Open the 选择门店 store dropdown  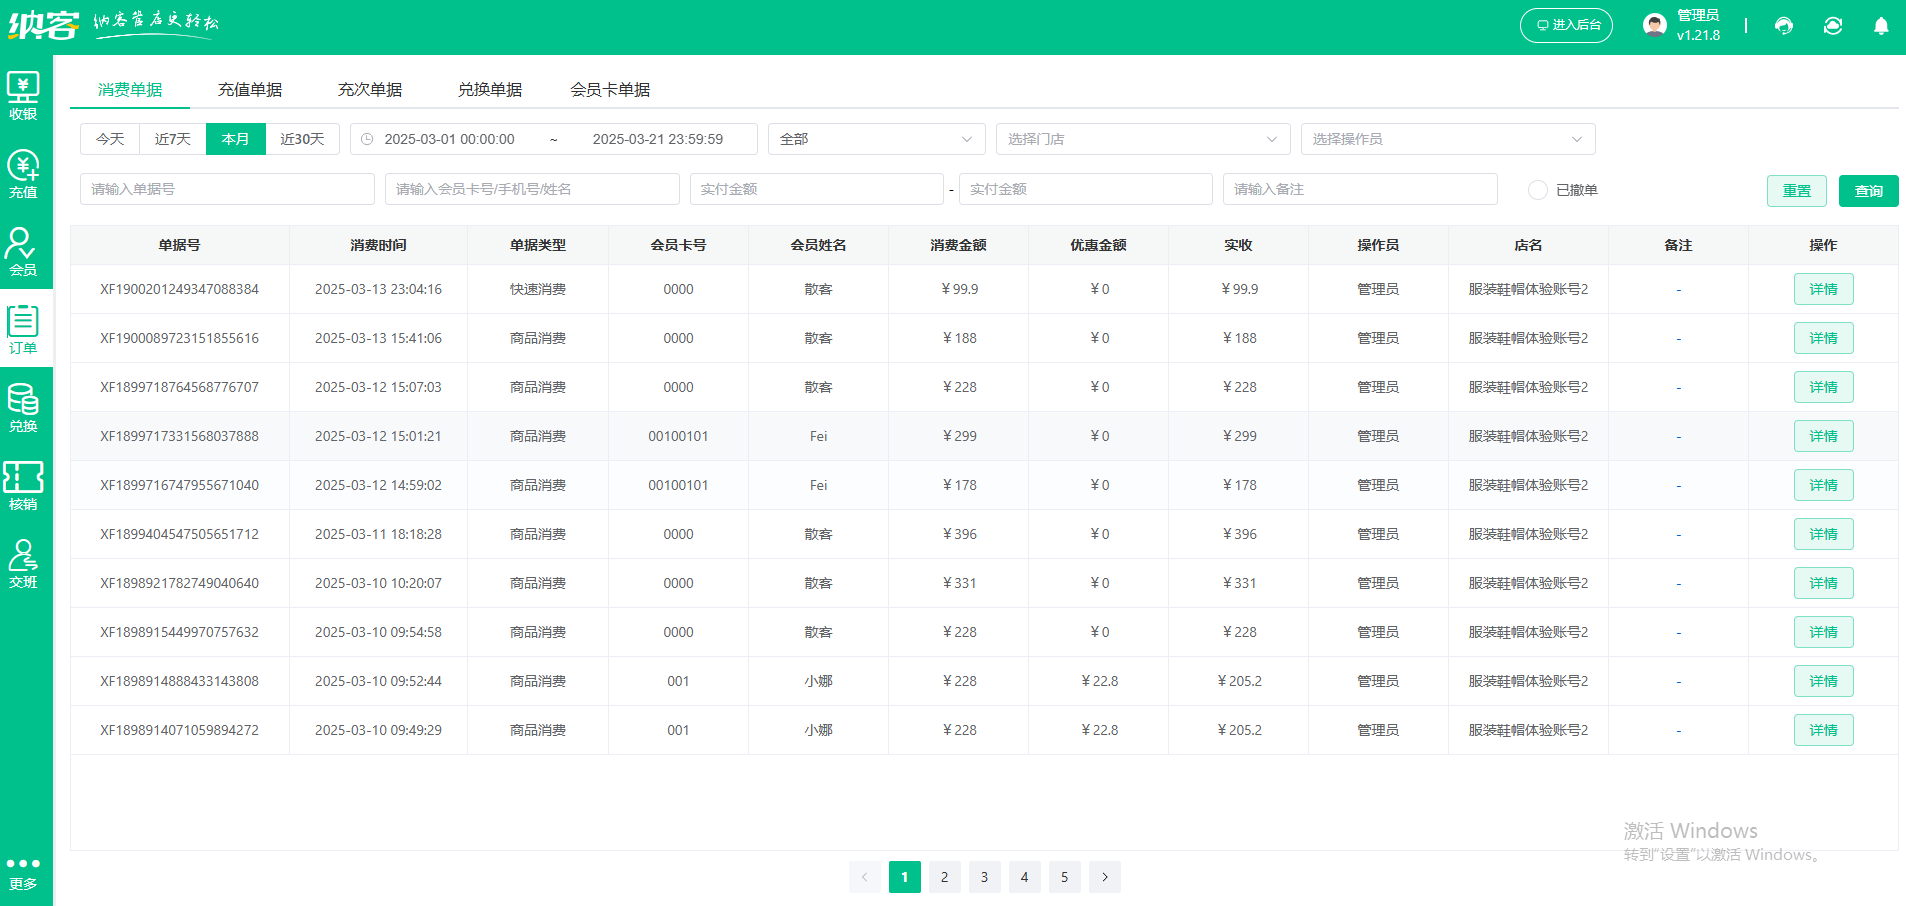[1142, 139]
